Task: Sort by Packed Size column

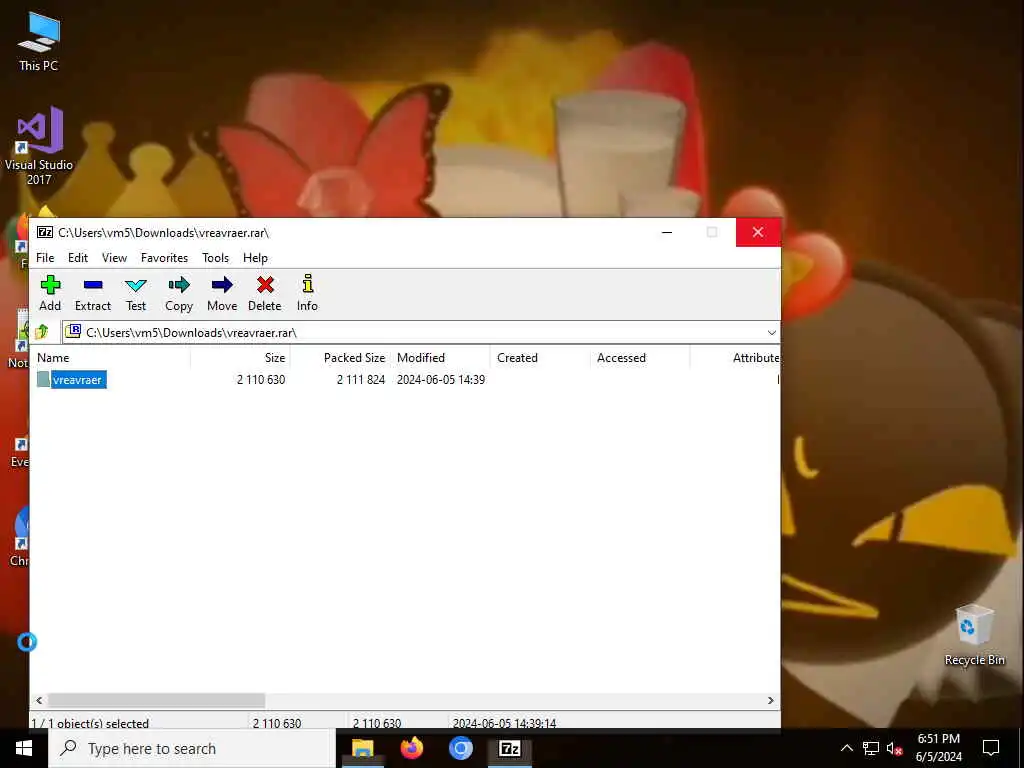Action: click(x=340, y=358)
